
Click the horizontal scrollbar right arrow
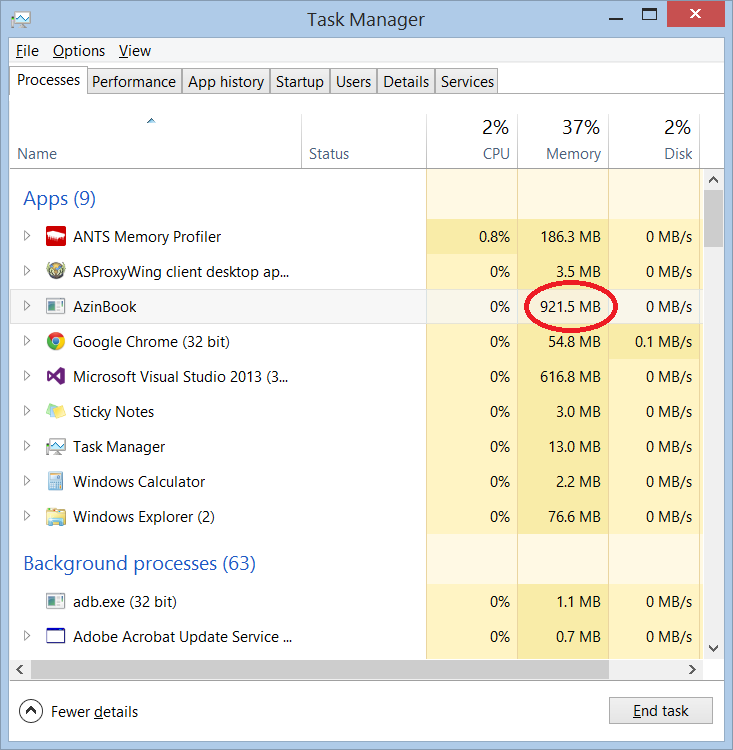(692, 670)
